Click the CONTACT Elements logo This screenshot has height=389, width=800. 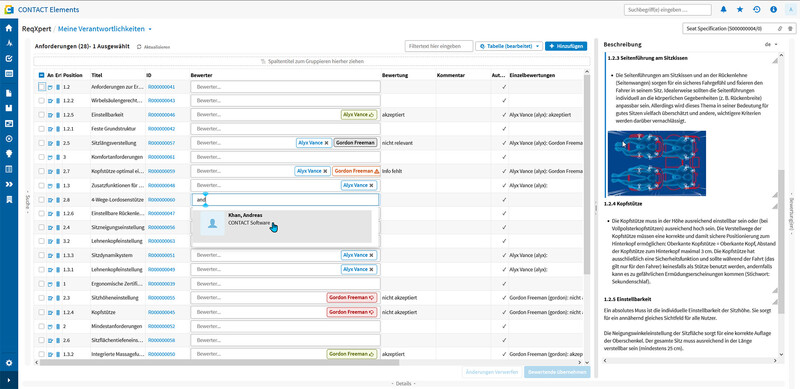(x=9, y=9)
